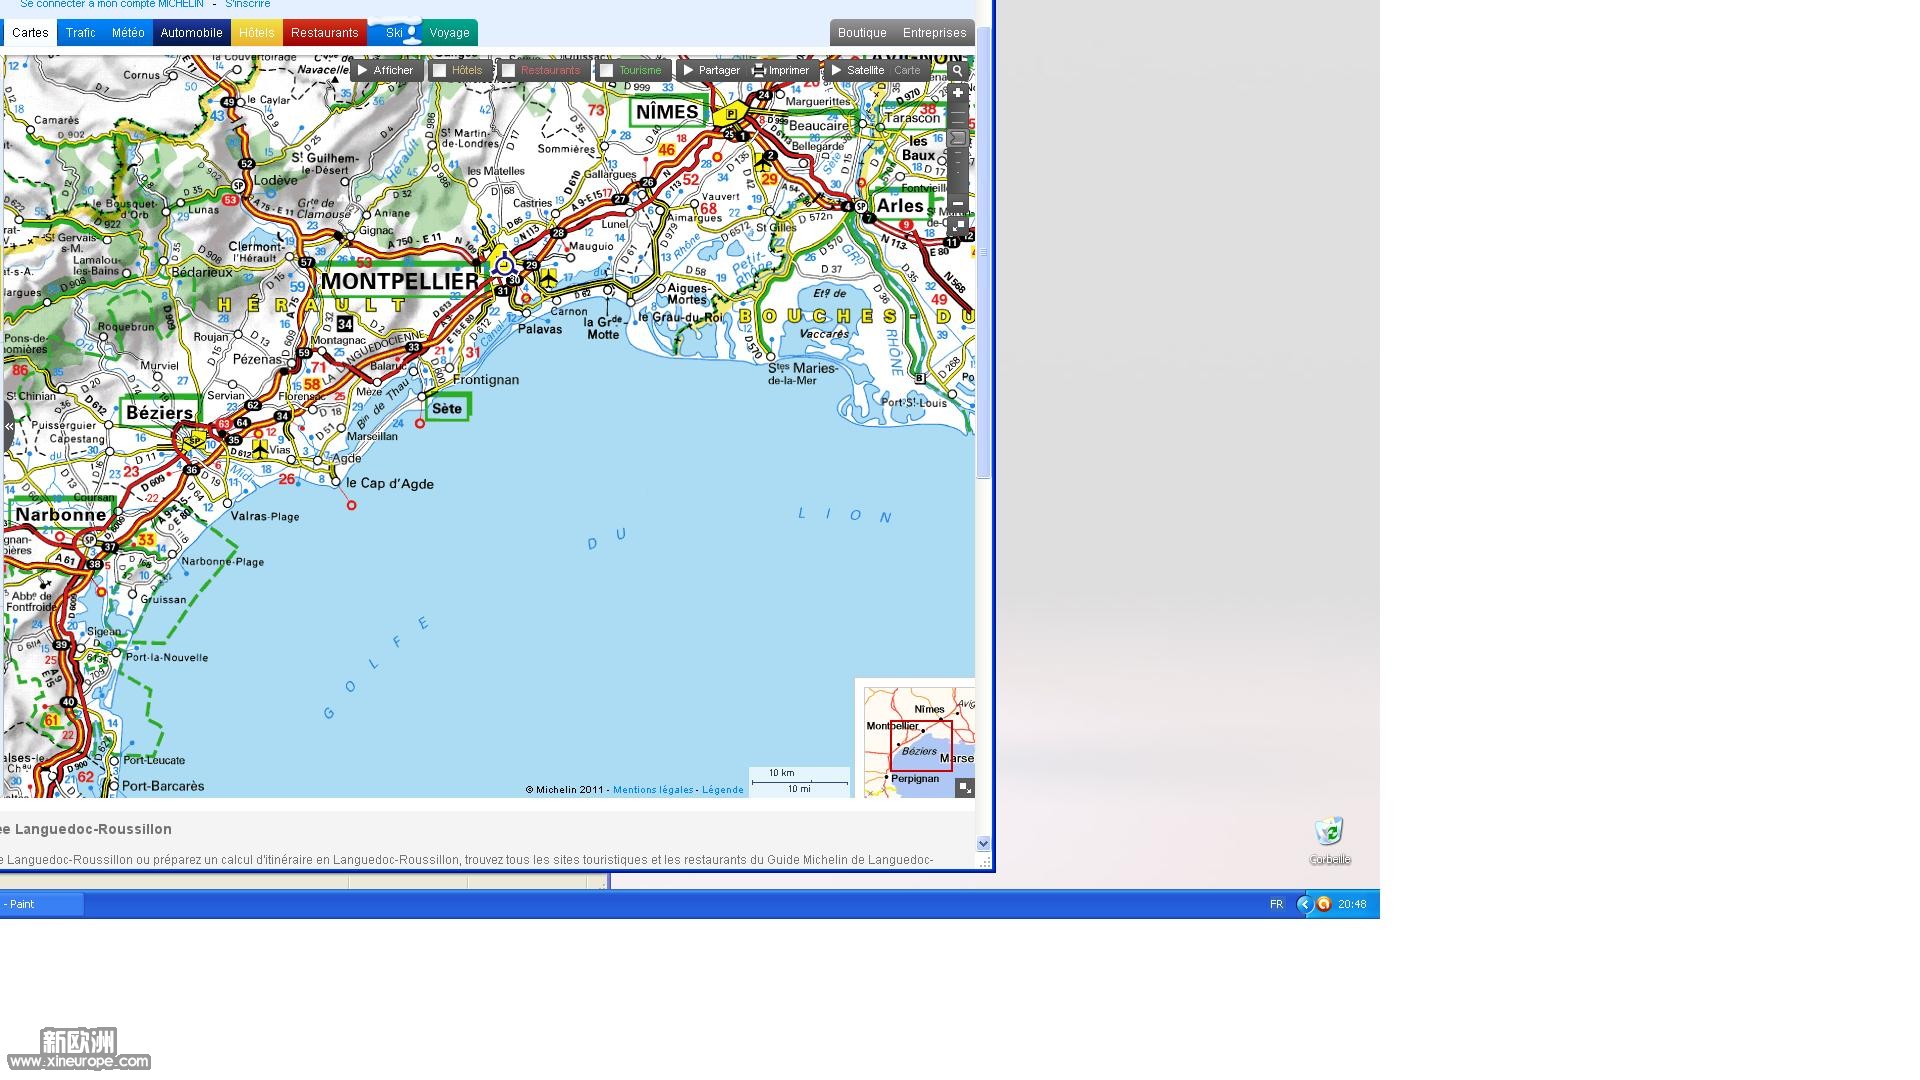Click the MONTPELLIER city label
Image resolution: width=1920 pixels, height=1080 pixels.
(x=400, y=281)
